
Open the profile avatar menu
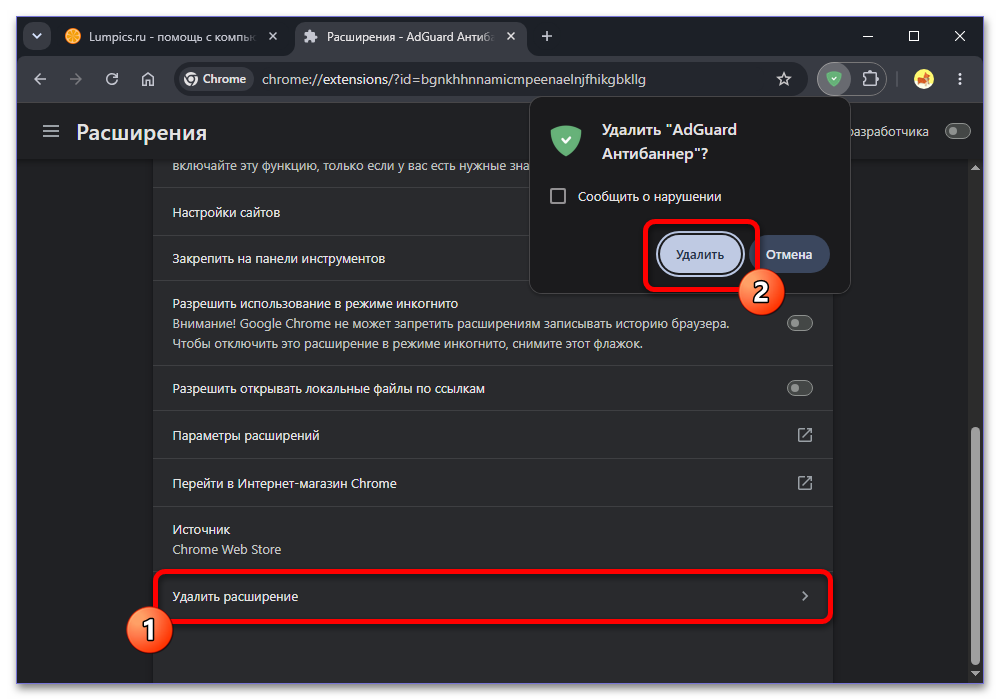tap(923, 79)
